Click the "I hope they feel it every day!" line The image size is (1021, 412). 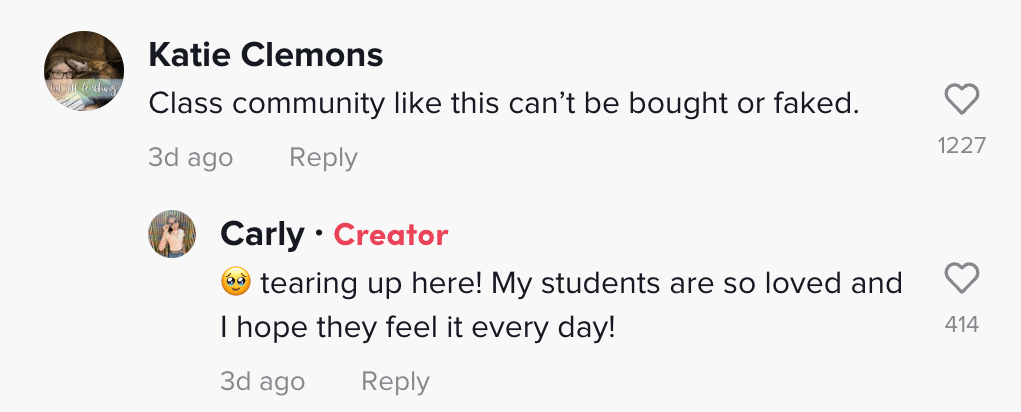click(418, 326)
